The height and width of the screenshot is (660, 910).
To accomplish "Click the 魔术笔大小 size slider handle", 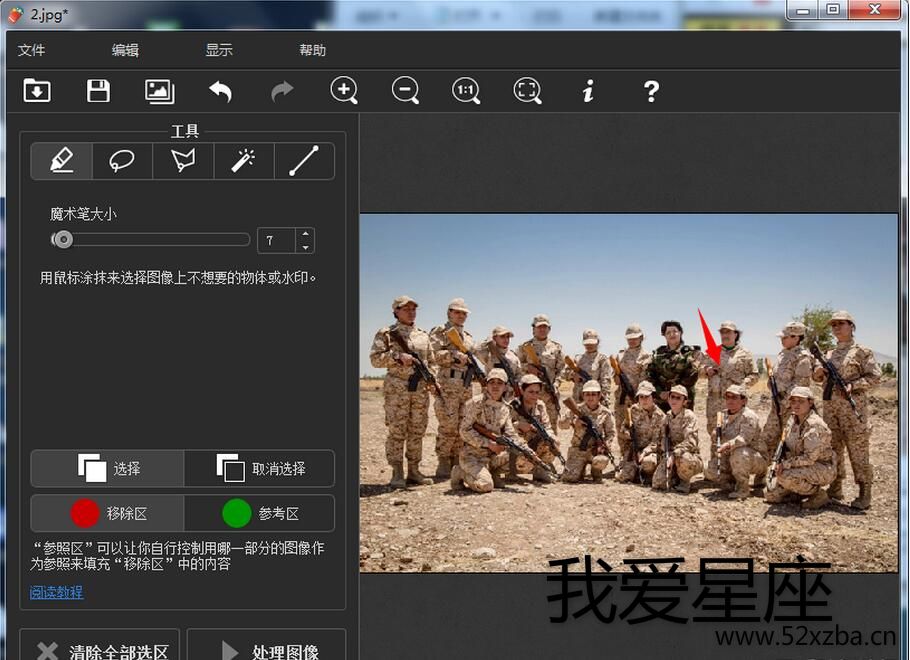I will (63, 240).
